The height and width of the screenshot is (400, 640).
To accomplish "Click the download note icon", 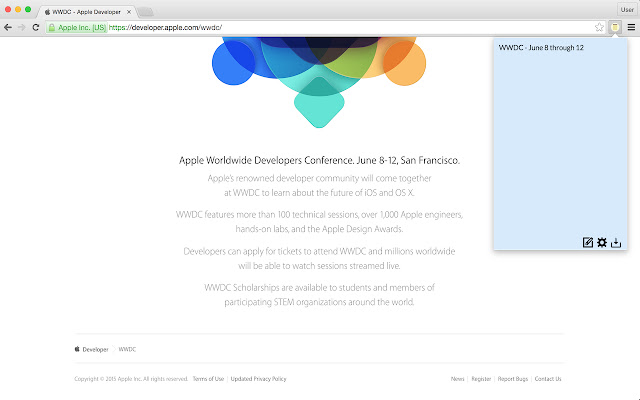I will (x=616, y=243).
